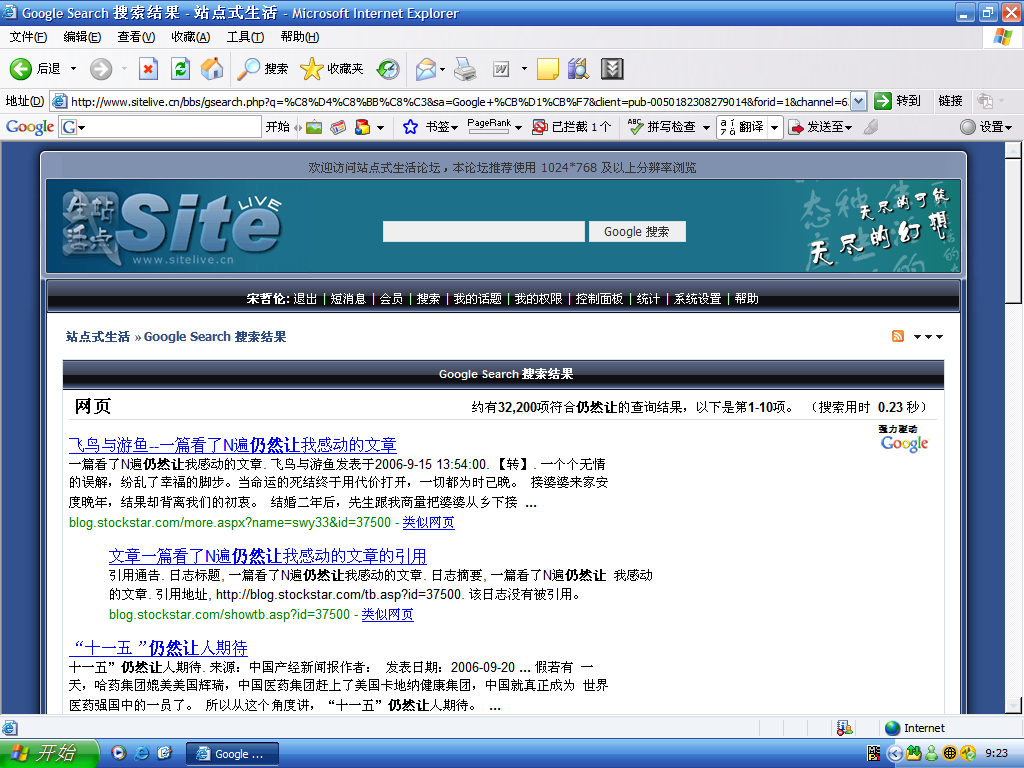The width and height of the screenshot is (1024, 768).
Task: Click Internet Explorer quick launch icon
Action: (x=141, y=753)
